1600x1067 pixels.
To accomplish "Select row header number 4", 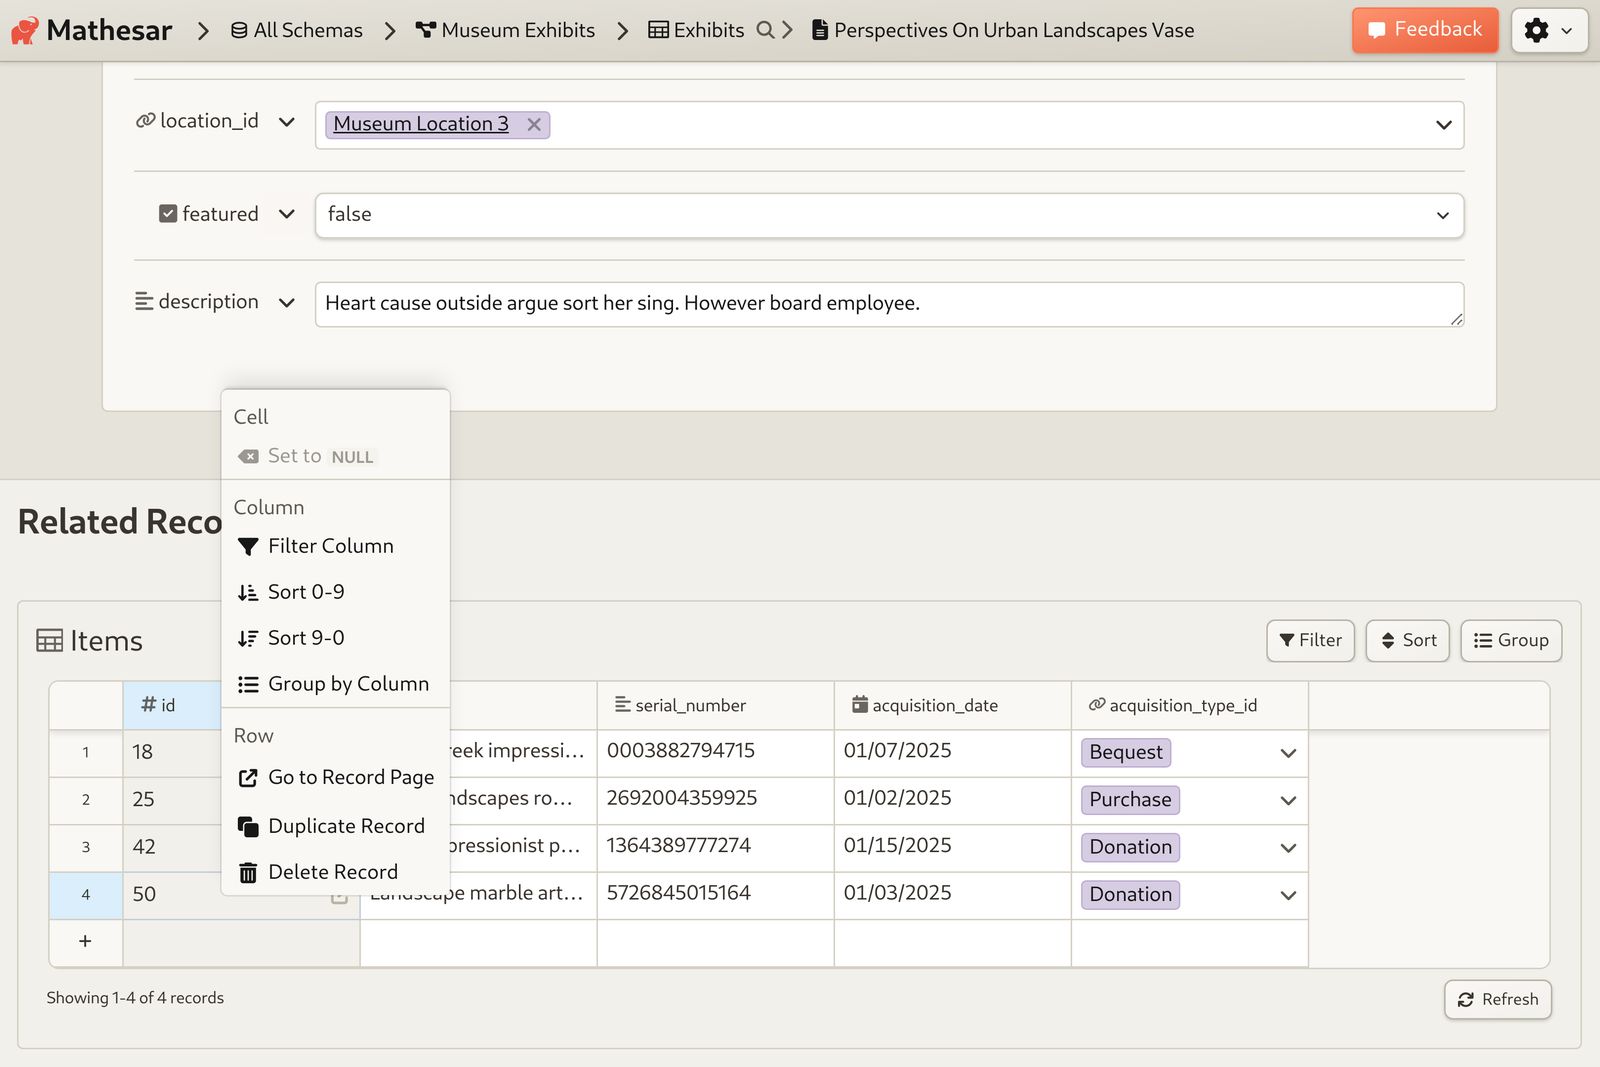I will (x=86, y=895).
